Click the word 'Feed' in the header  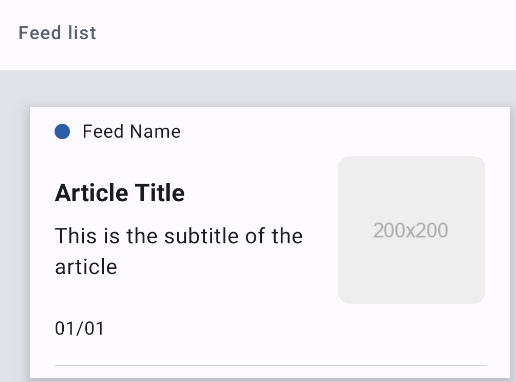tap(40, 33)
